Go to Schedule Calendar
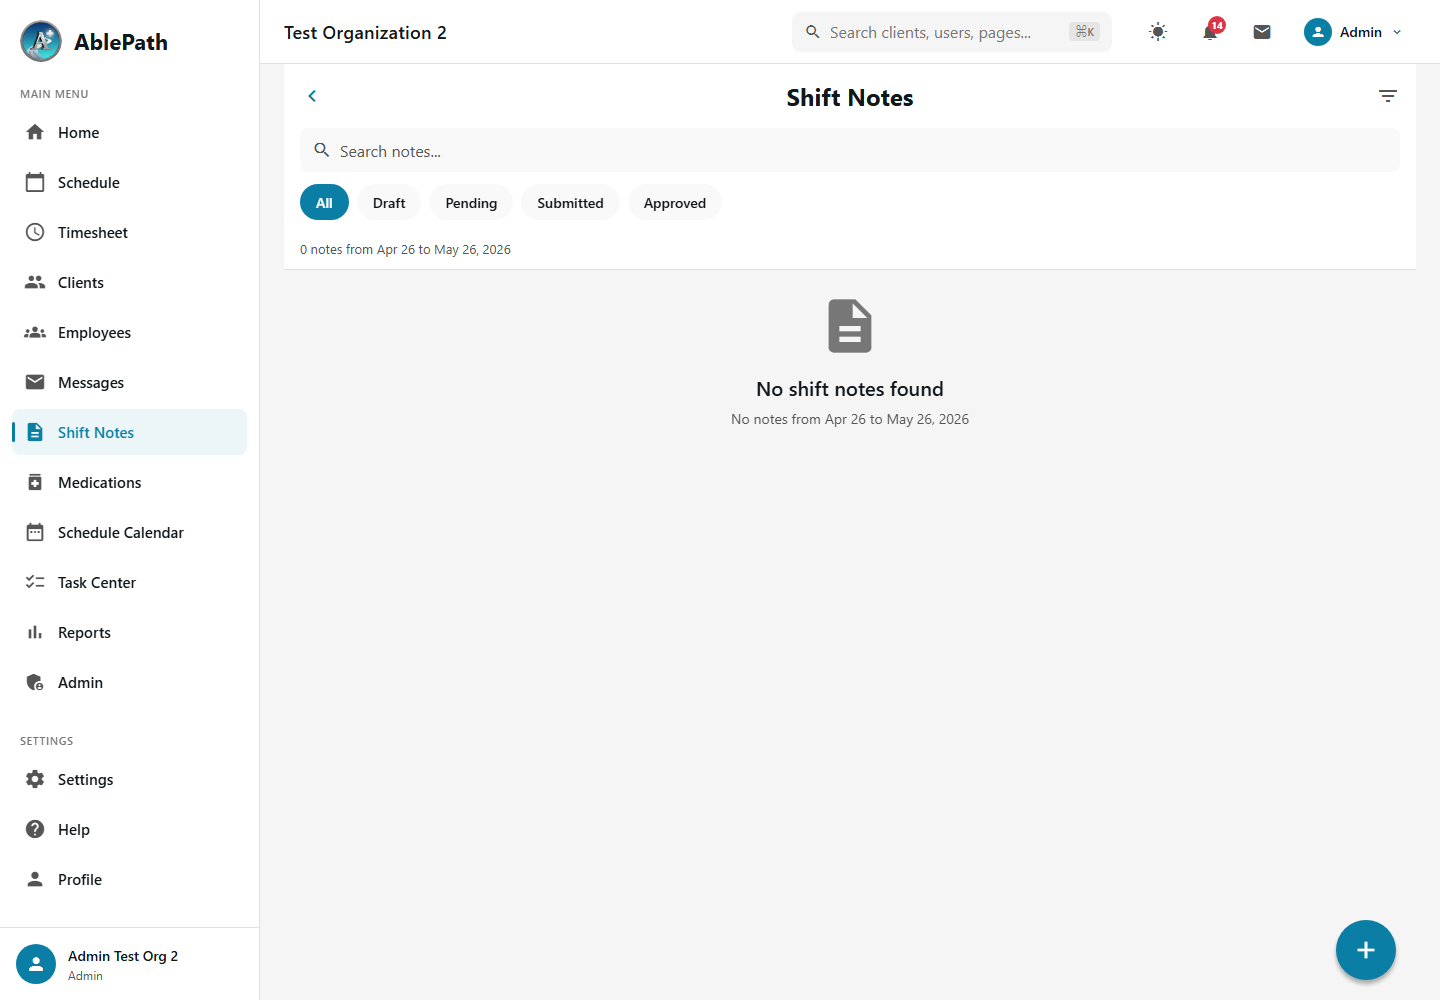 click(x=129, y=532)
